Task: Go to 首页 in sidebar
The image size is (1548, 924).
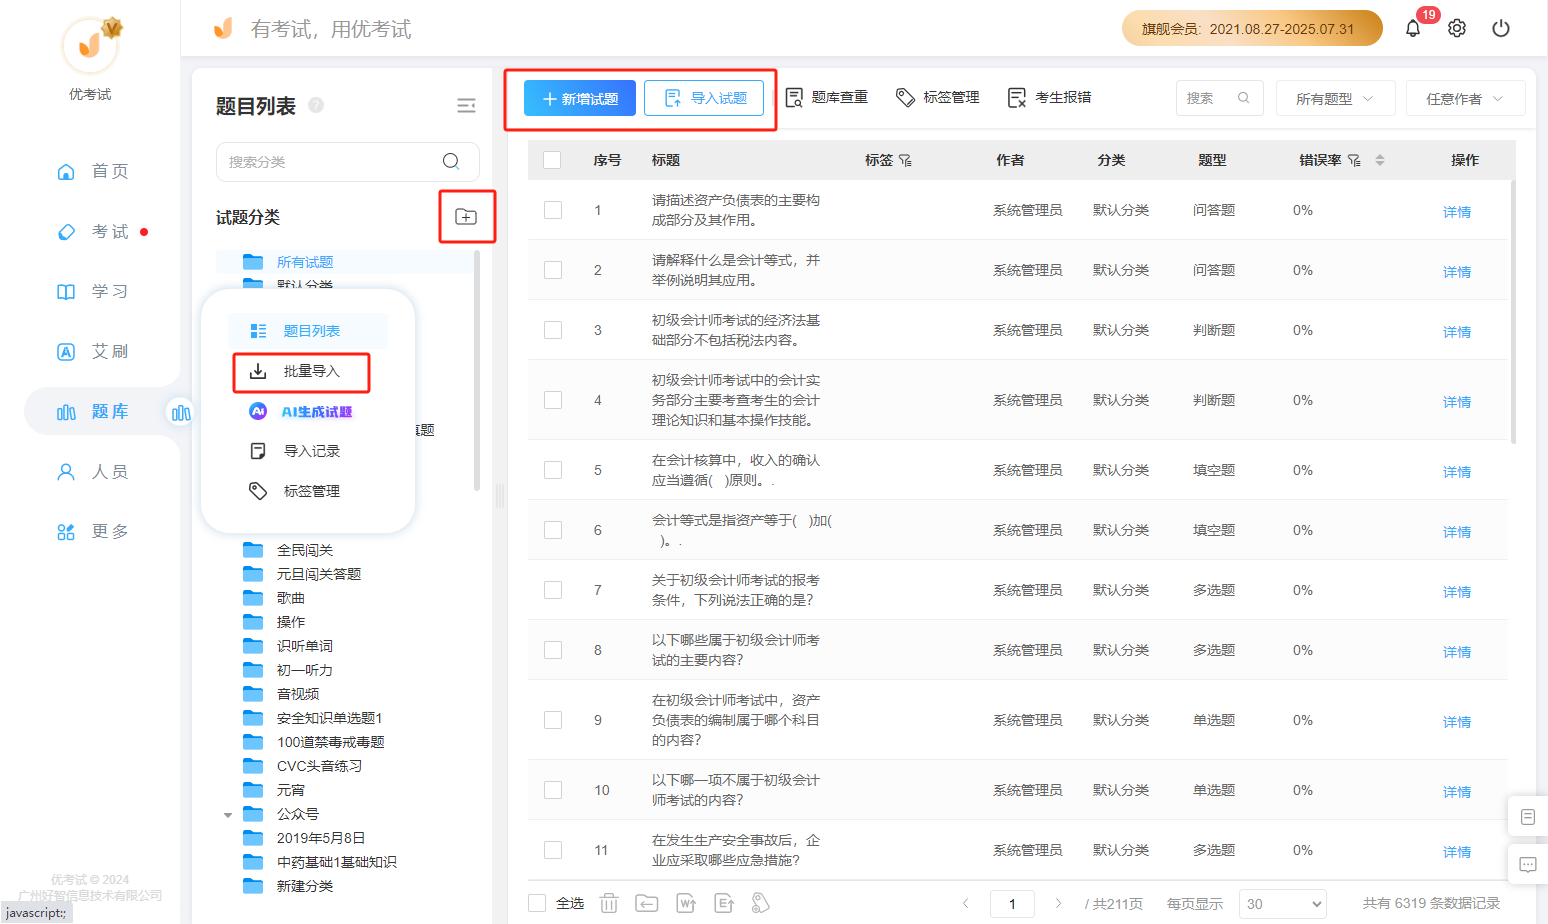Action: [x=93, y=171]
